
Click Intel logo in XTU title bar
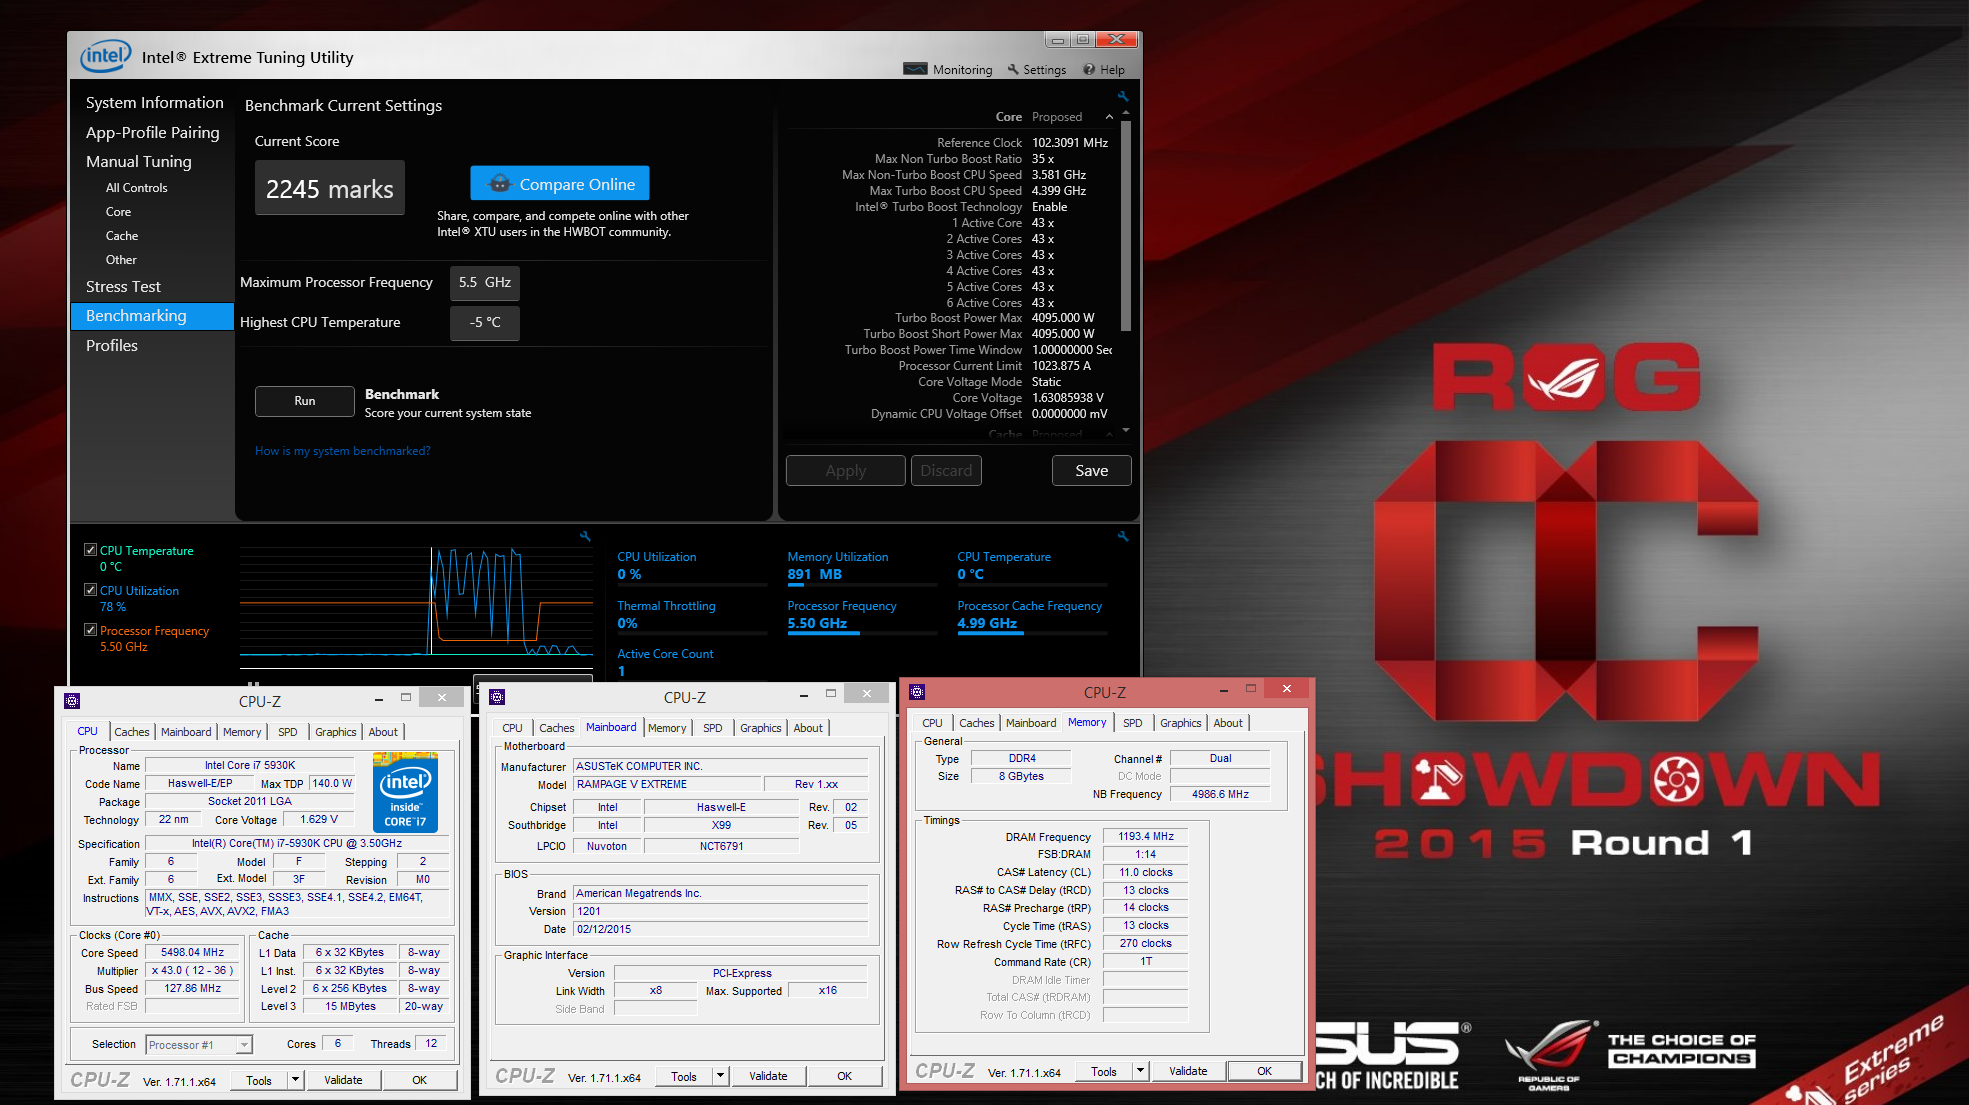(105, 56)
